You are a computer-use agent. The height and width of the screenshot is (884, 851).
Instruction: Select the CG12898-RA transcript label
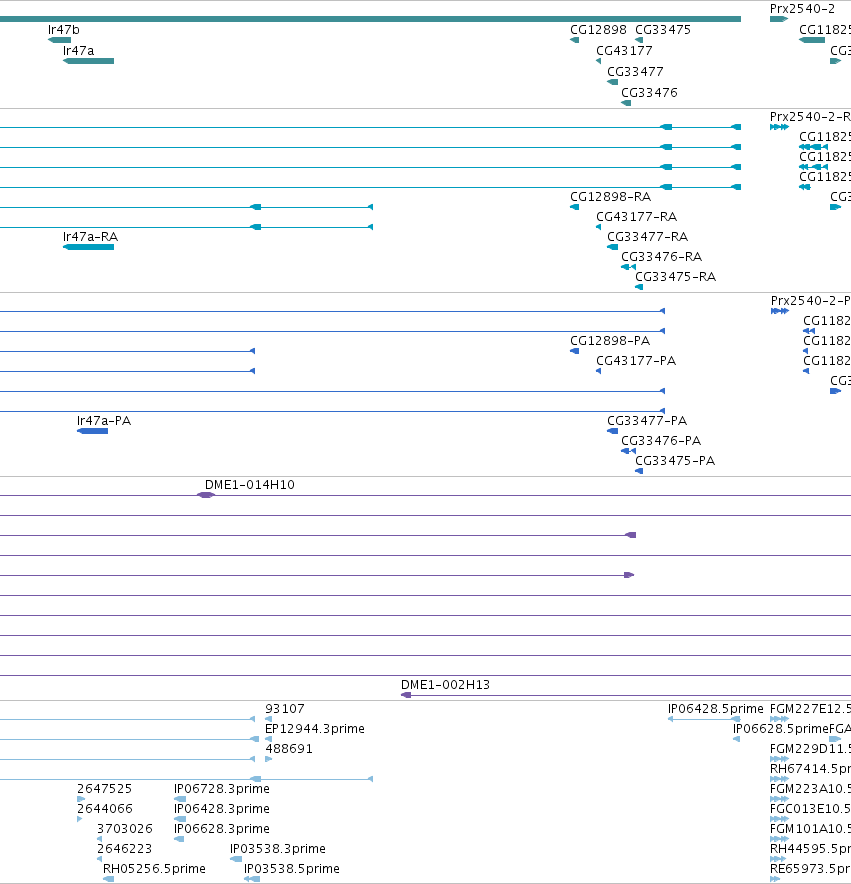click(611, 197)
